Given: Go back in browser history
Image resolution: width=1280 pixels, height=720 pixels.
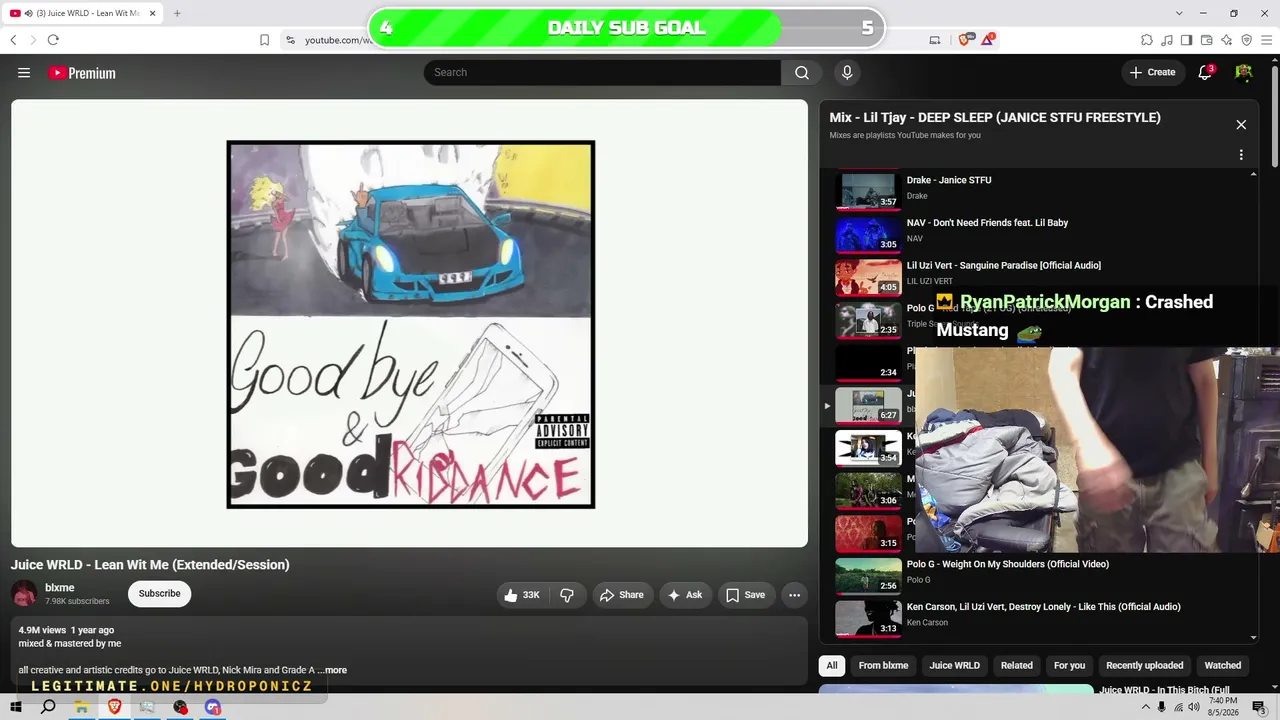Looking at the screenshot, I should (13, 40).
